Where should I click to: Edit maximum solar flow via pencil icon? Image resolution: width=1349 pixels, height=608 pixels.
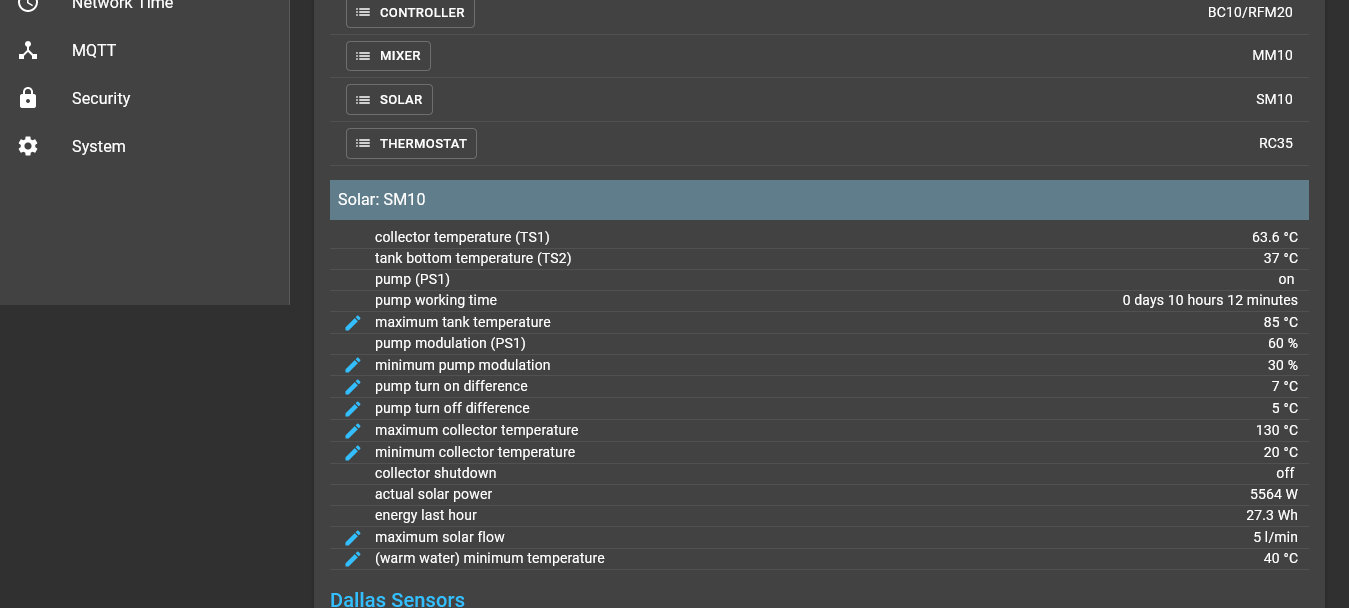(x=352, y=537)
